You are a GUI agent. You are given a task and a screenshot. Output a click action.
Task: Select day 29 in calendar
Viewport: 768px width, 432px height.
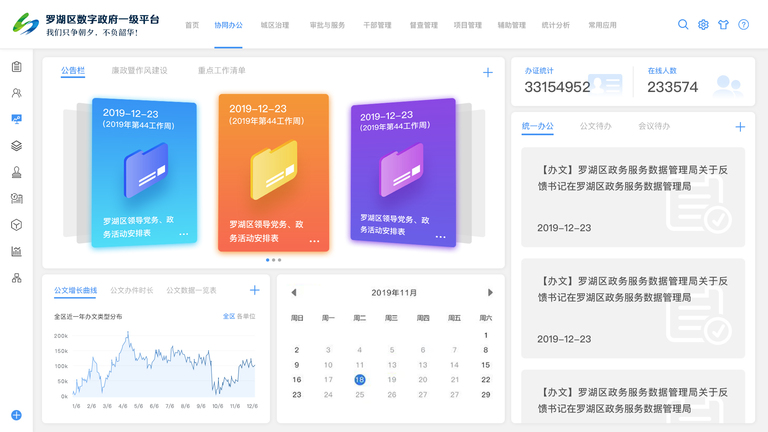(485, 395)
